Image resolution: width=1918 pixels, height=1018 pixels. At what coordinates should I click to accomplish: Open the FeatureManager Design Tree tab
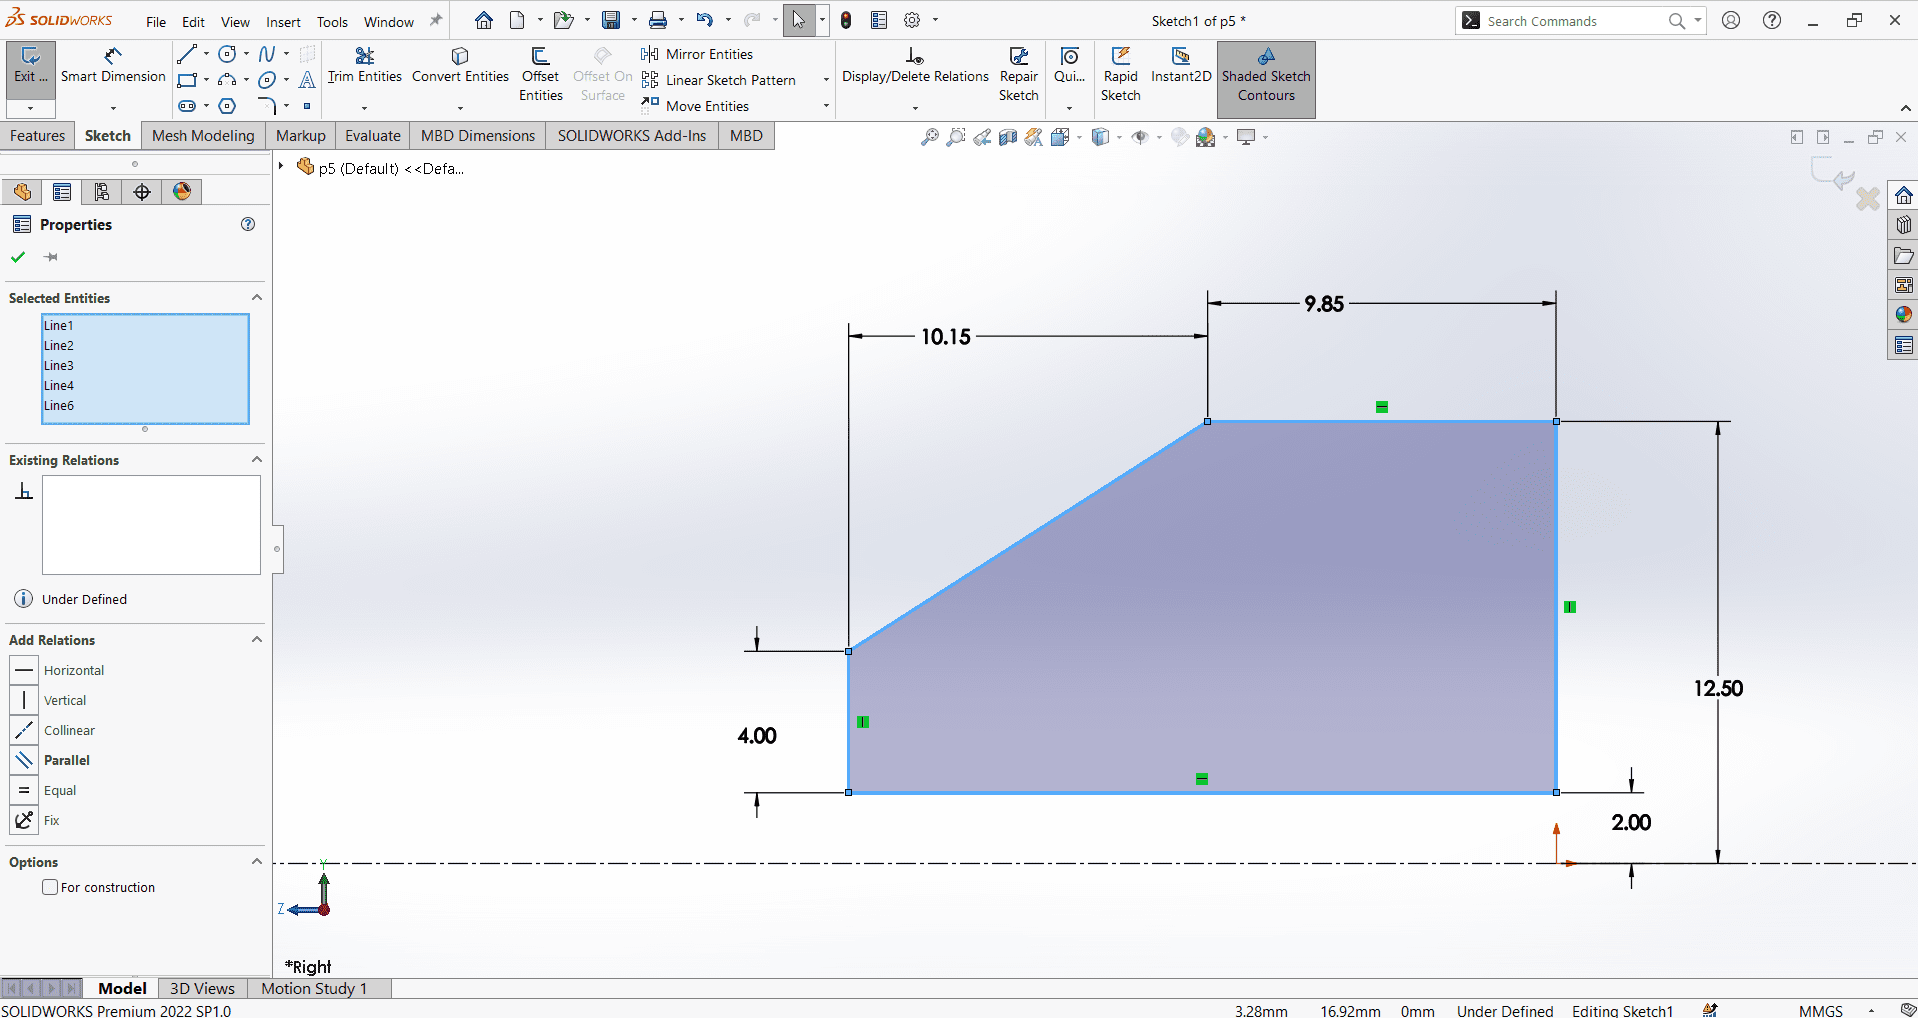22,192
